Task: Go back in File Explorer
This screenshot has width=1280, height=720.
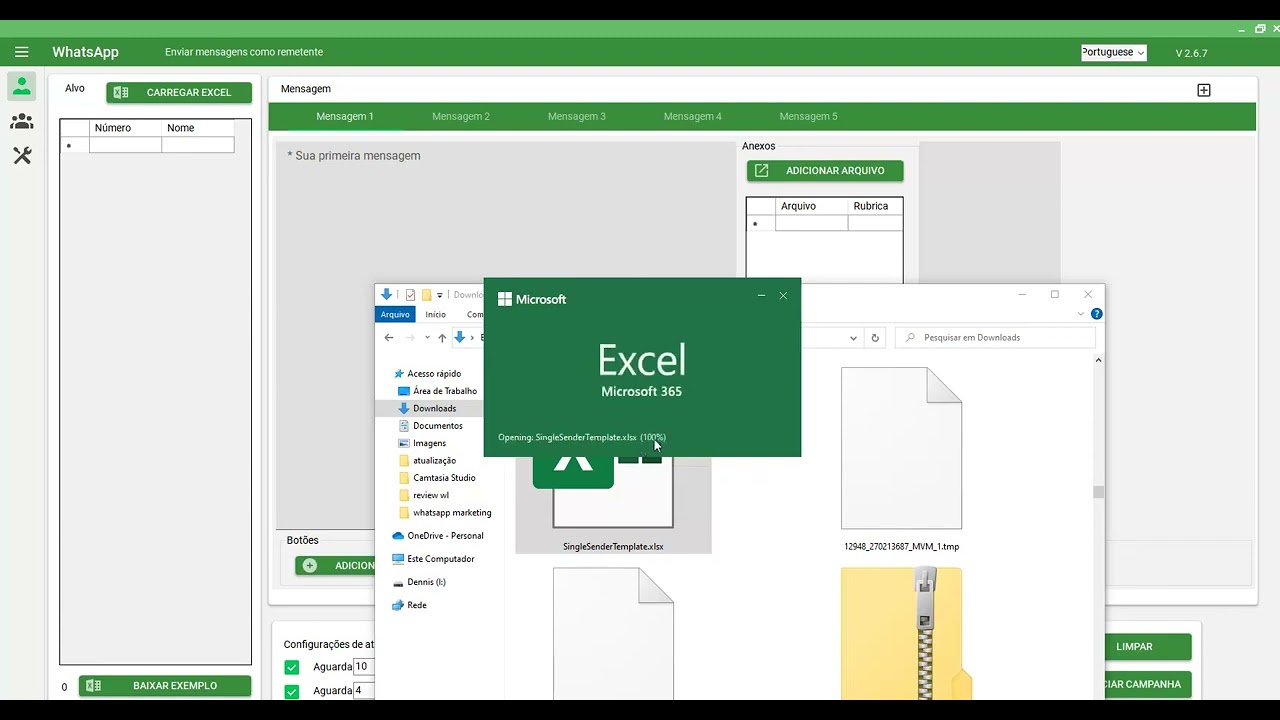Action: pyautogui.click(x=389, y=338)
